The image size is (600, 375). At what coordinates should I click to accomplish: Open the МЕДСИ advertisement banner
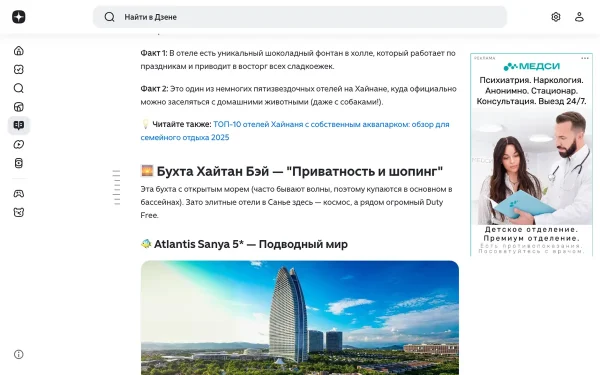click(x=531, y=155)
